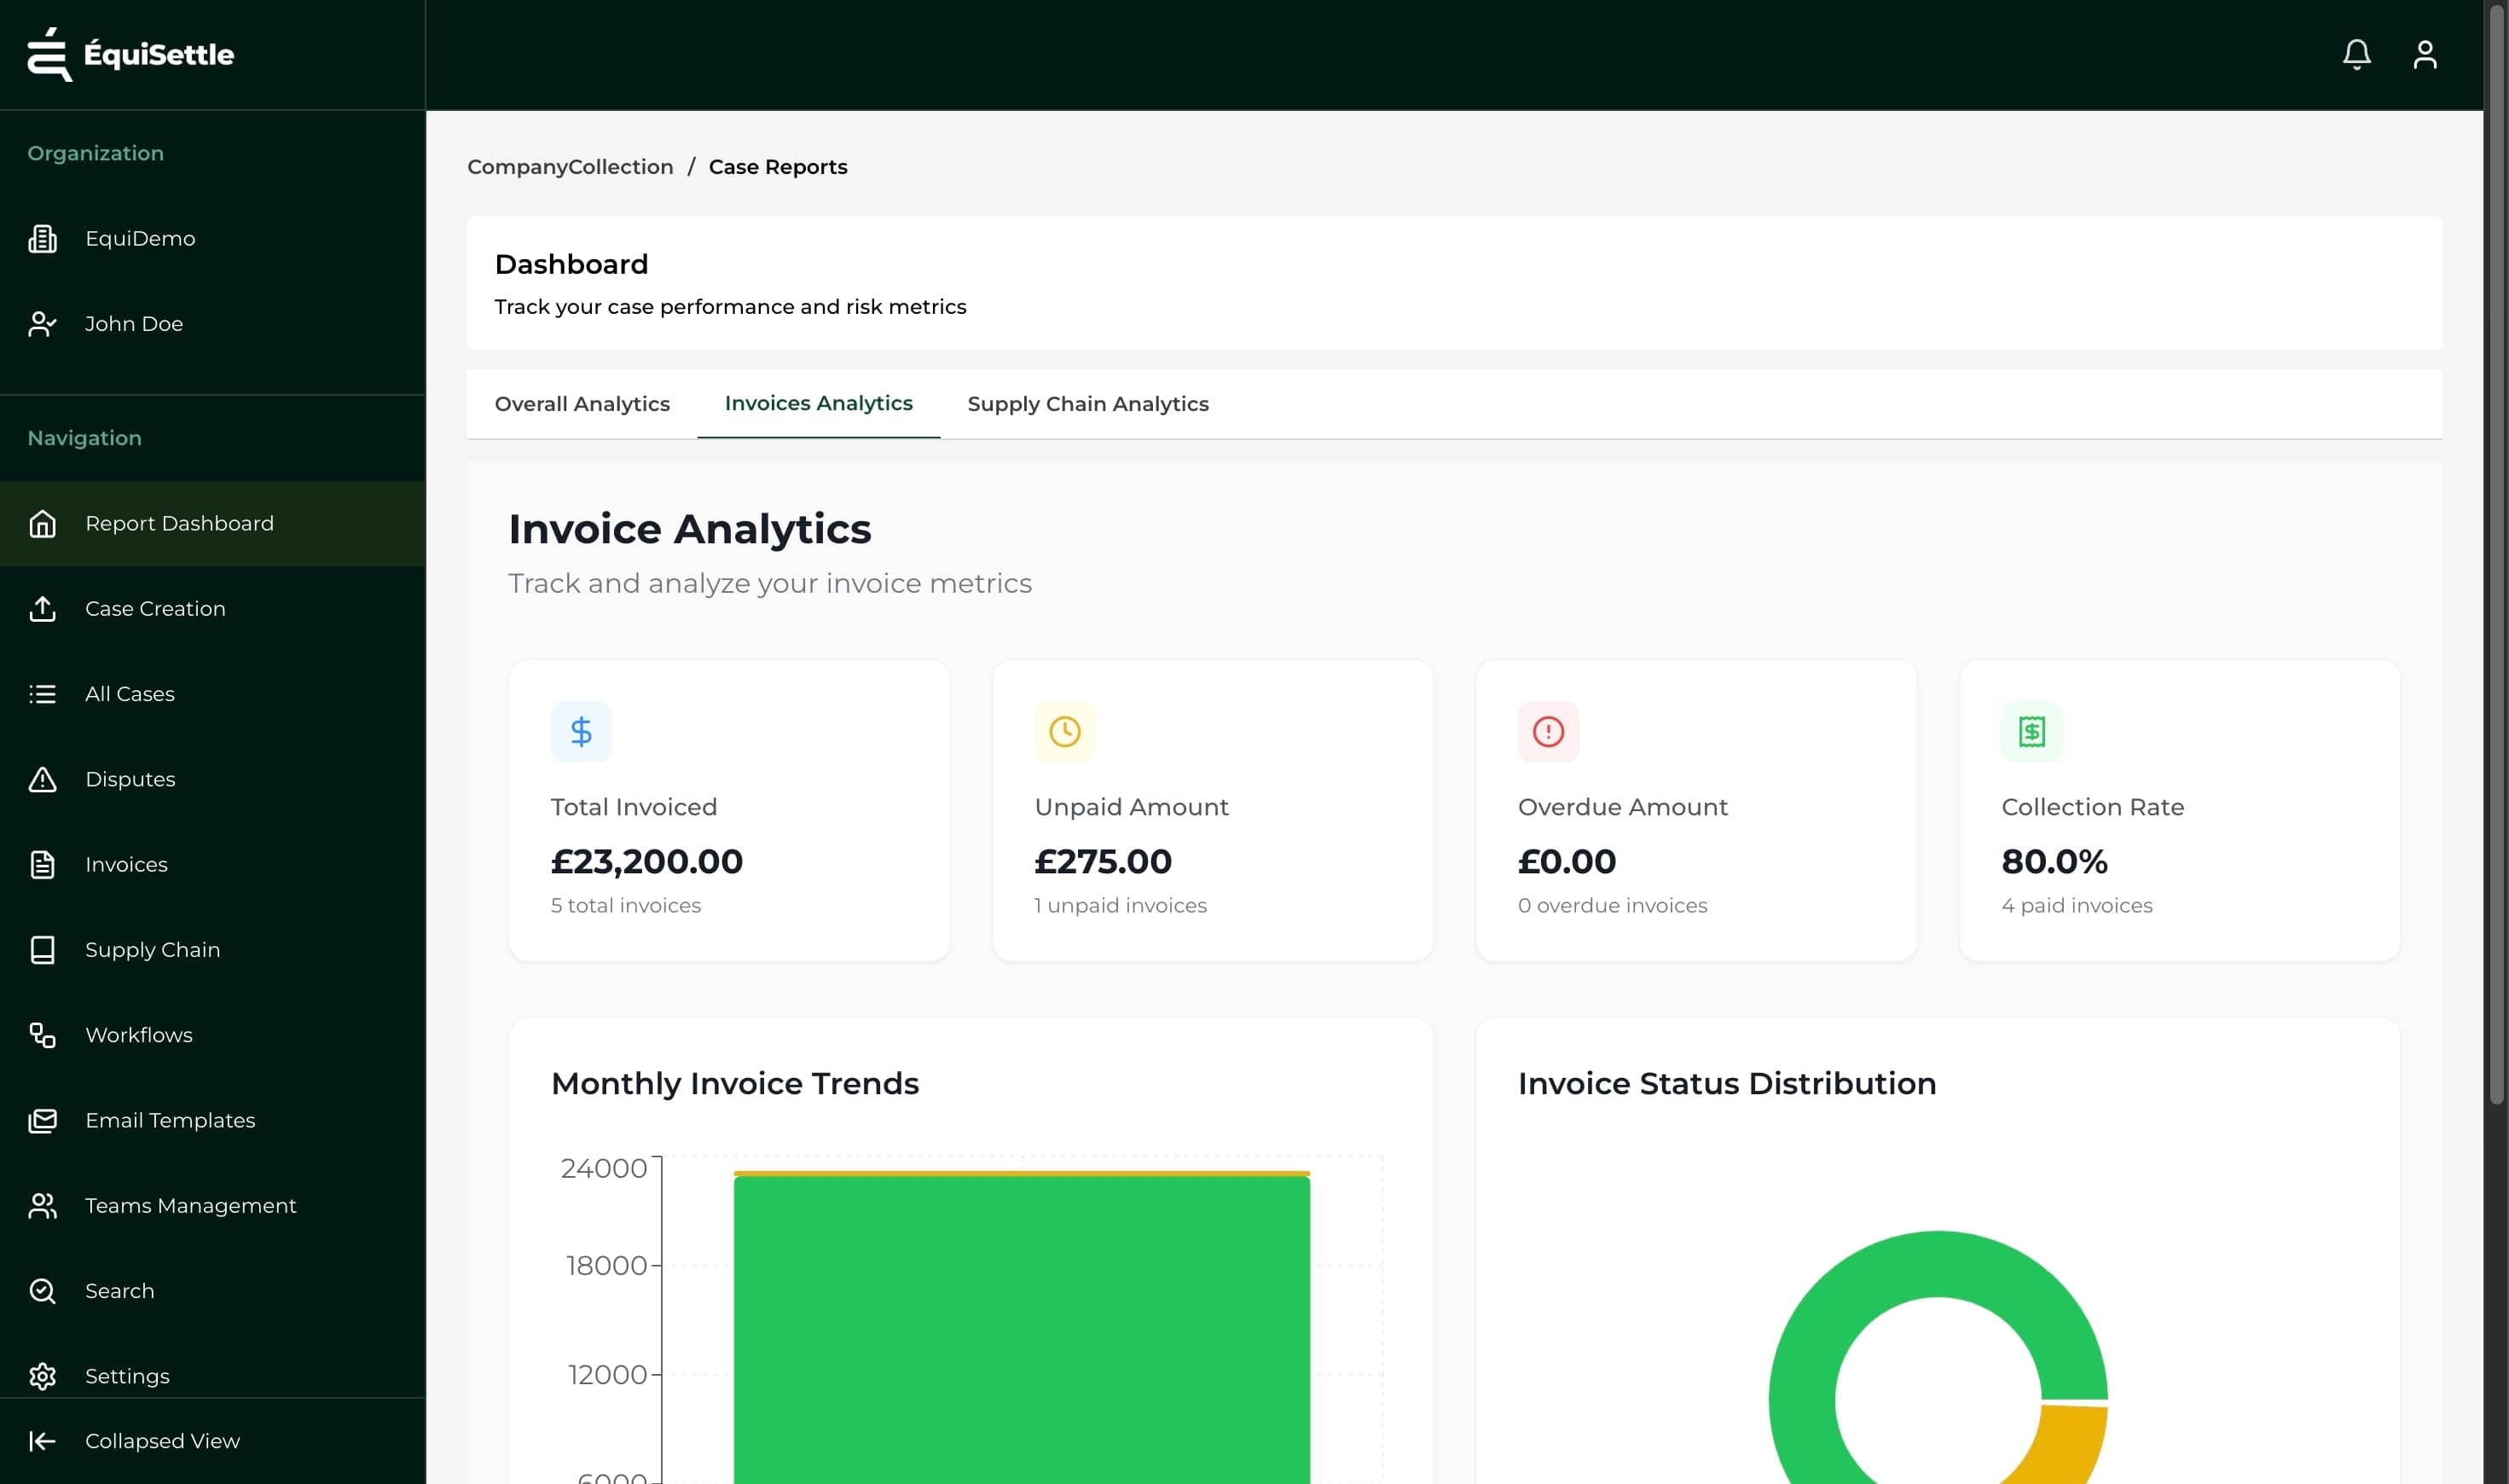
Task: Click the Workflows icon
Action: tap(42, 1035)
